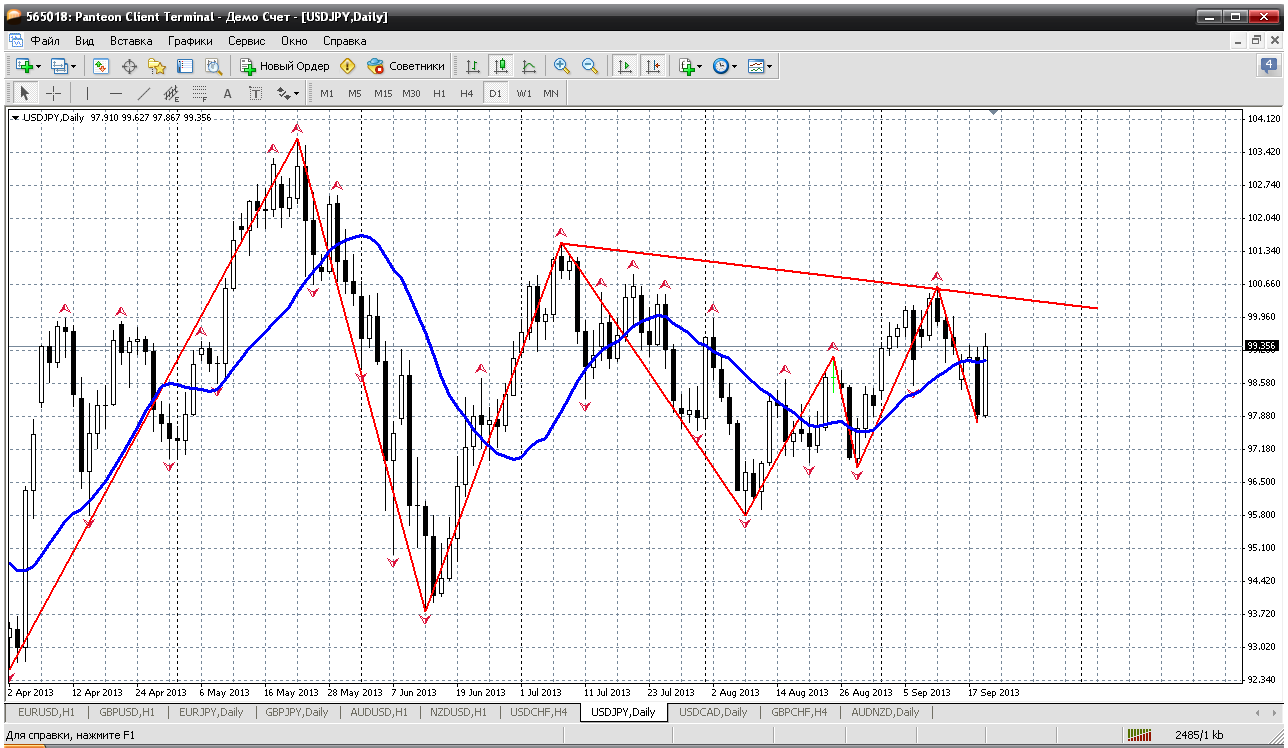
Task: Open the Periods clock dropdown
Action: click(x=724, y=66)
